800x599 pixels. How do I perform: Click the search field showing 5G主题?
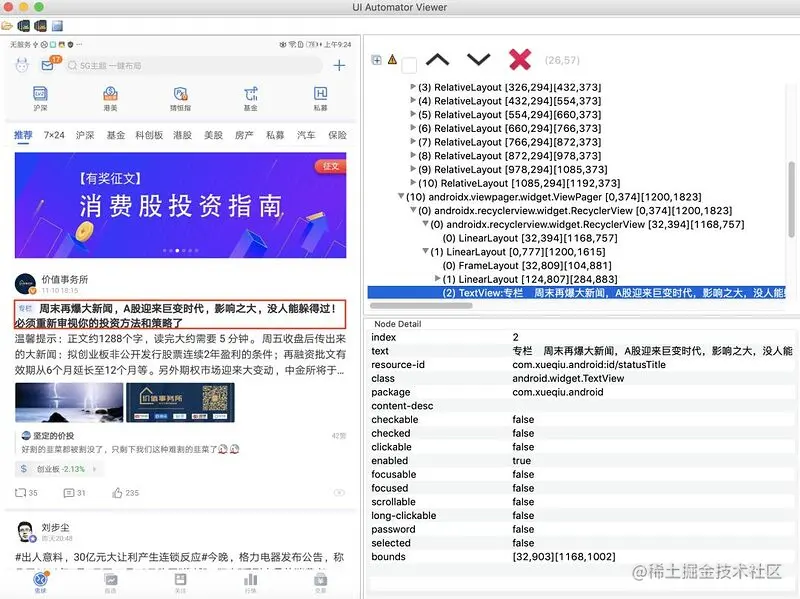click(194, 65)
